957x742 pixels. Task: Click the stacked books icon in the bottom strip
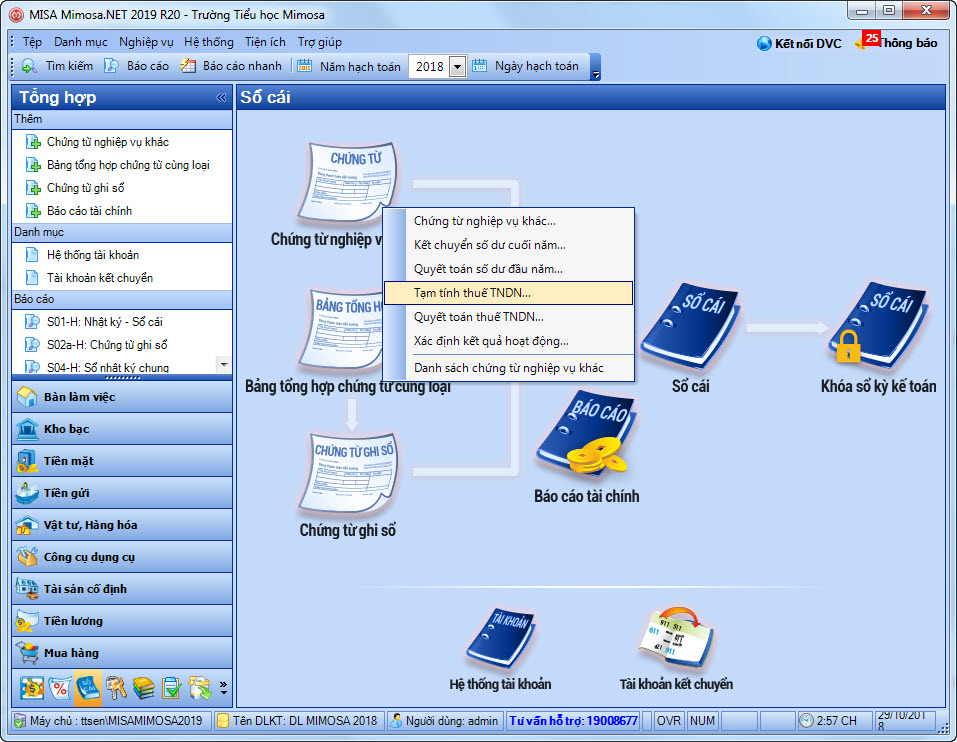click(144, 688)
